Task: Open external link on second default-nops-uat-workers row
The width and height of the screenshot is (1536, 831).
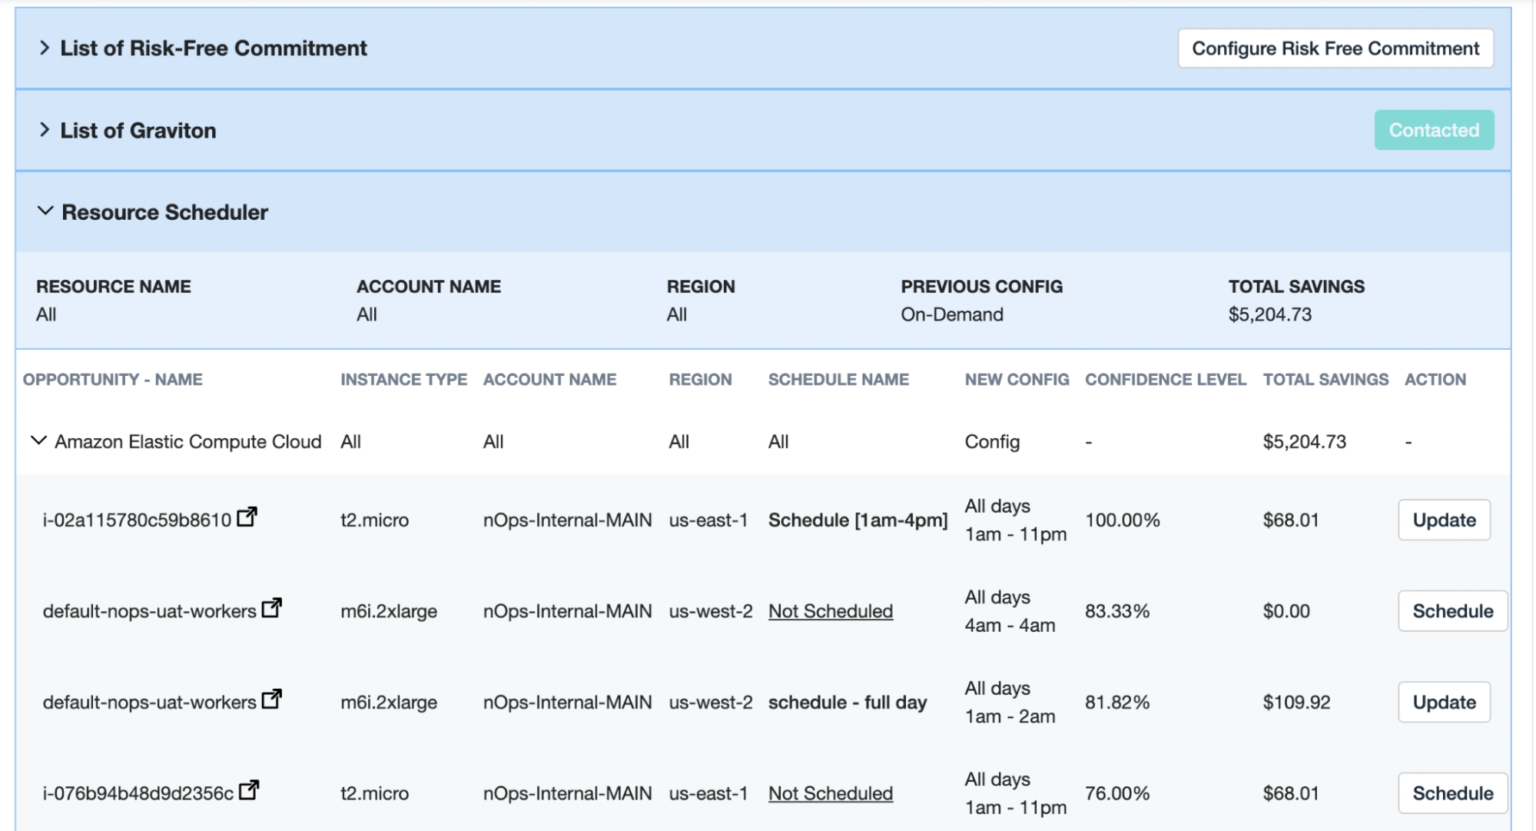Action: (272, 696)
